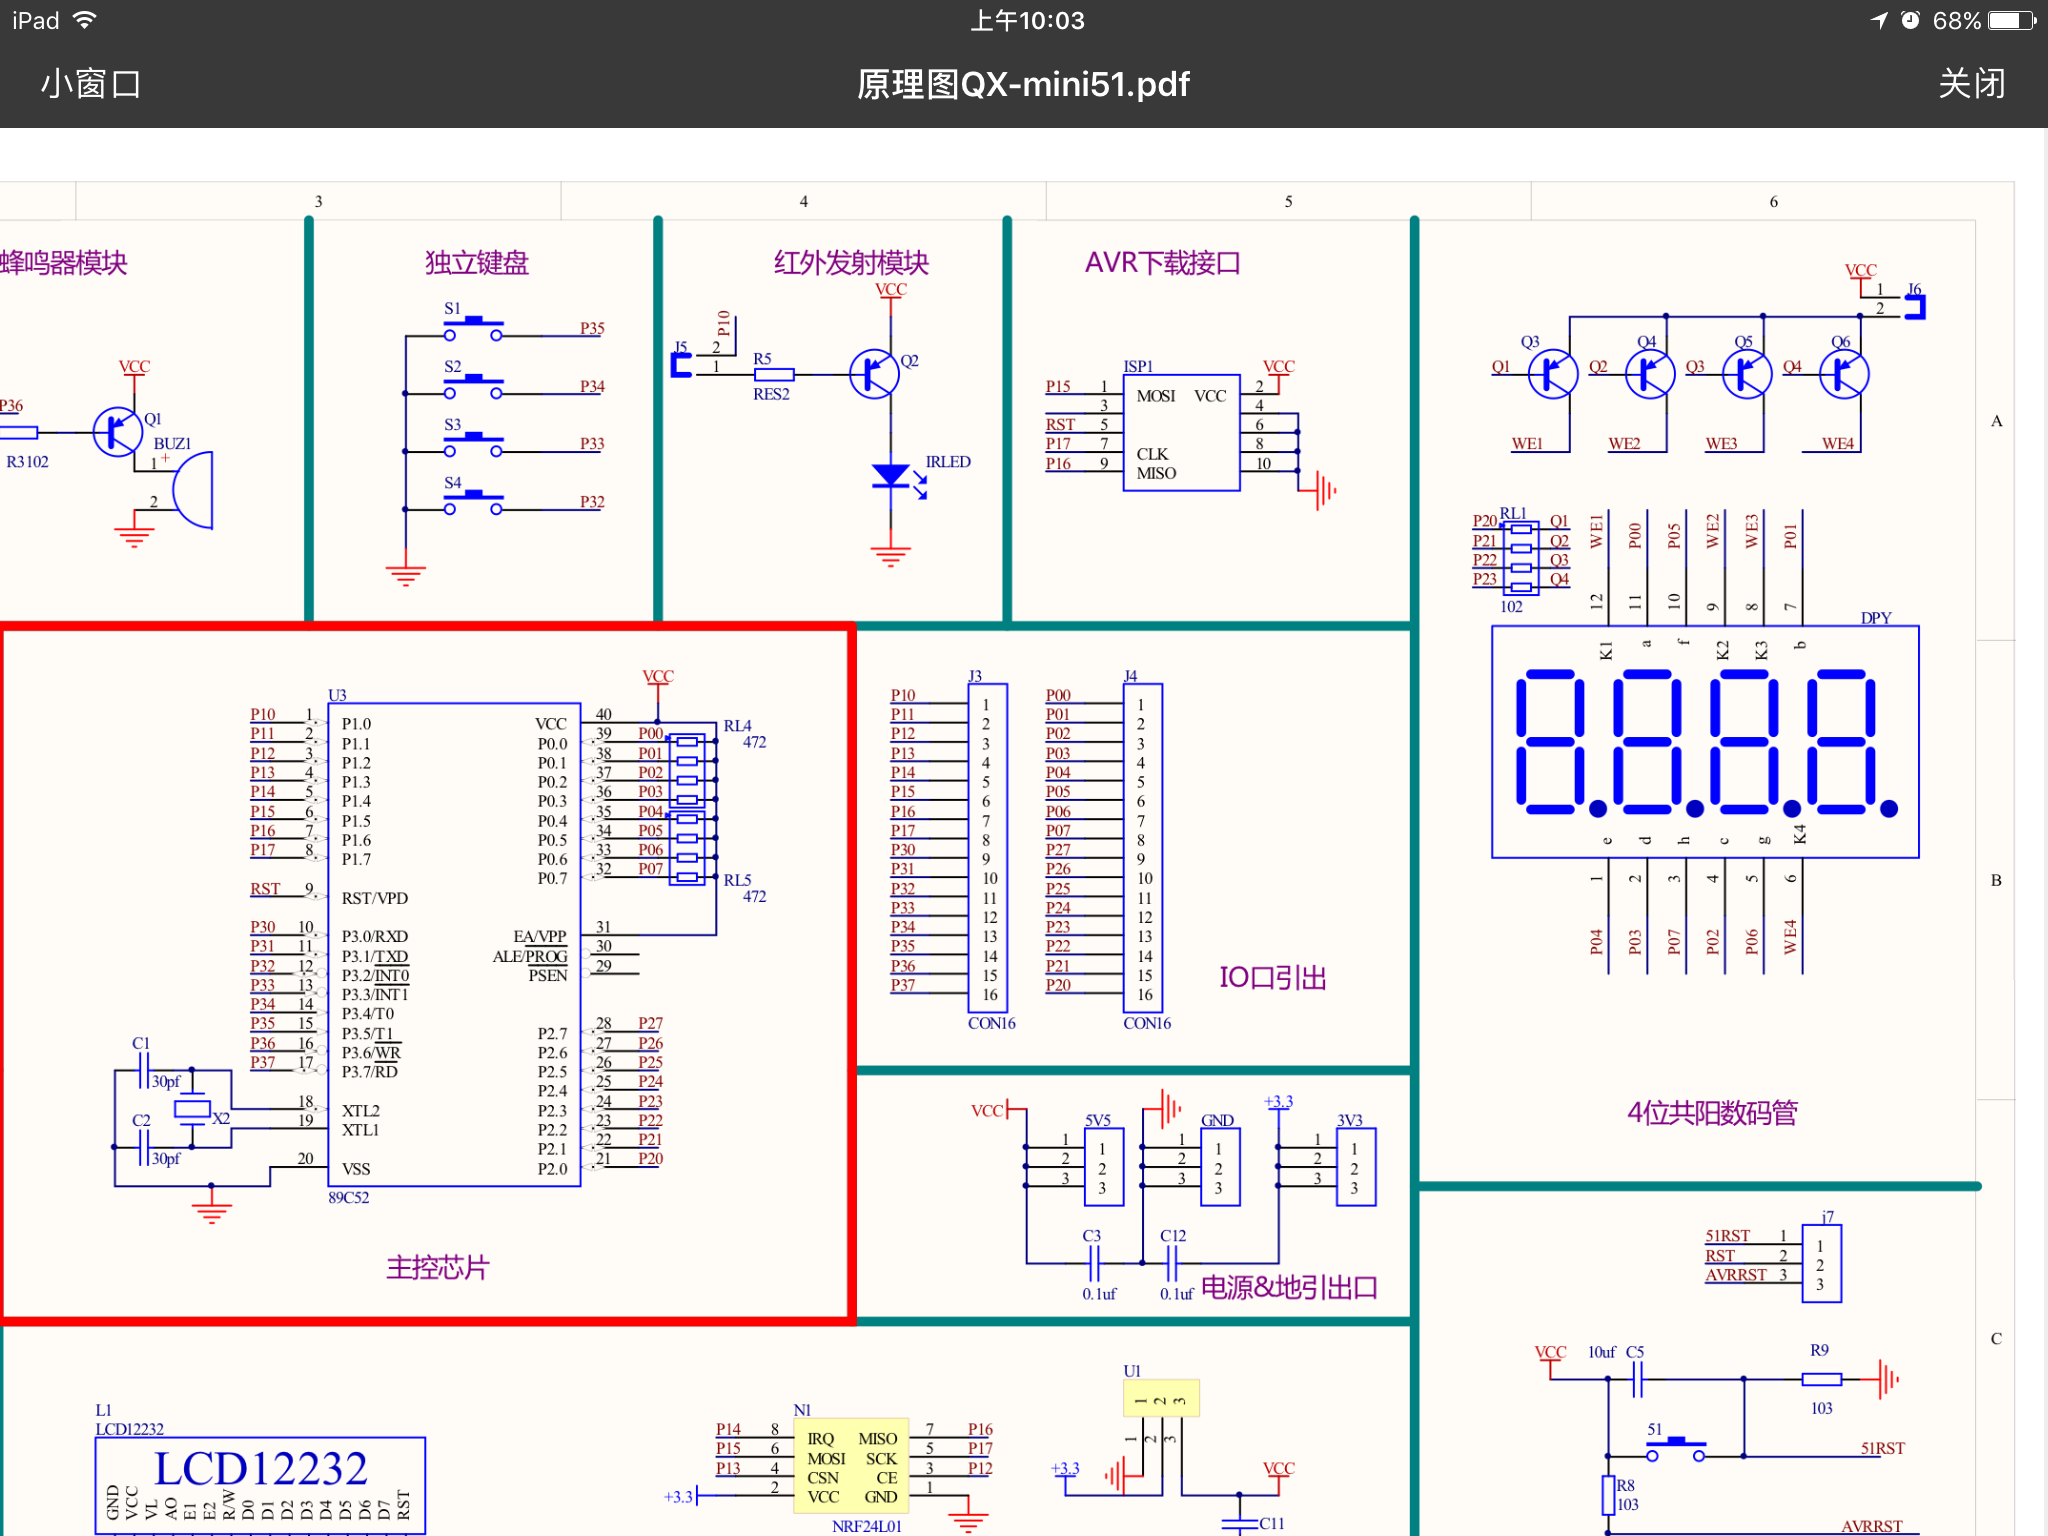The image size is (2048, 1536).
Task: Tap resistor R9 symbol
Action: [1821, 1379]
